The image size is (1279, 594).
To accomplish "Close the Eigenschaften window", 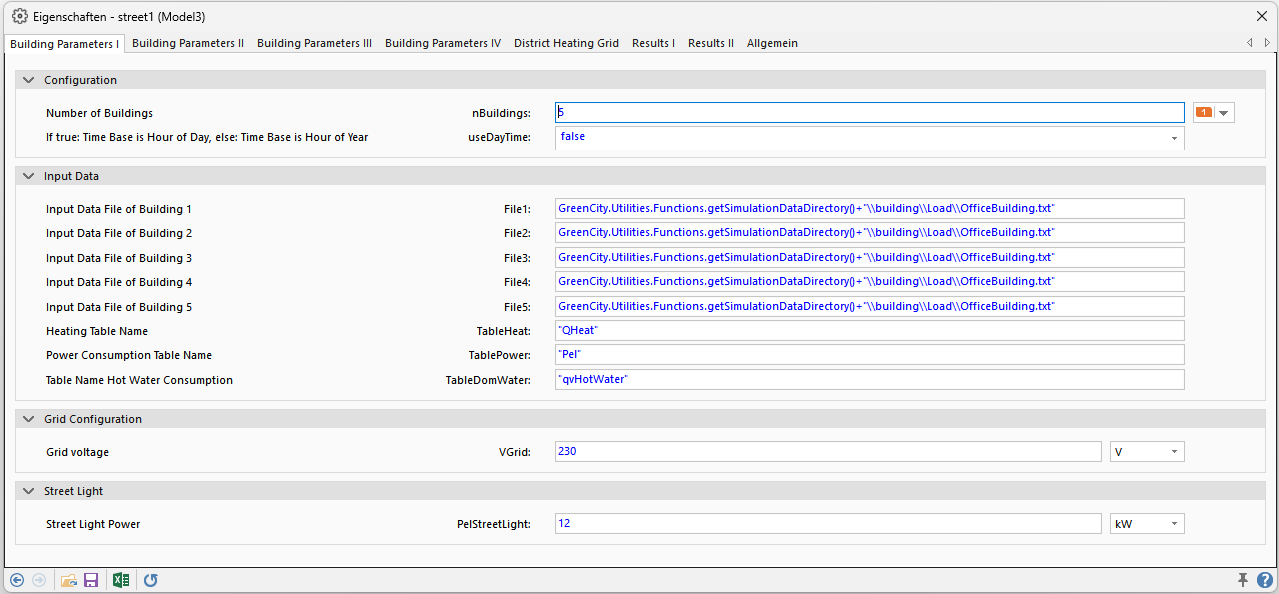I will point(1262,17).
